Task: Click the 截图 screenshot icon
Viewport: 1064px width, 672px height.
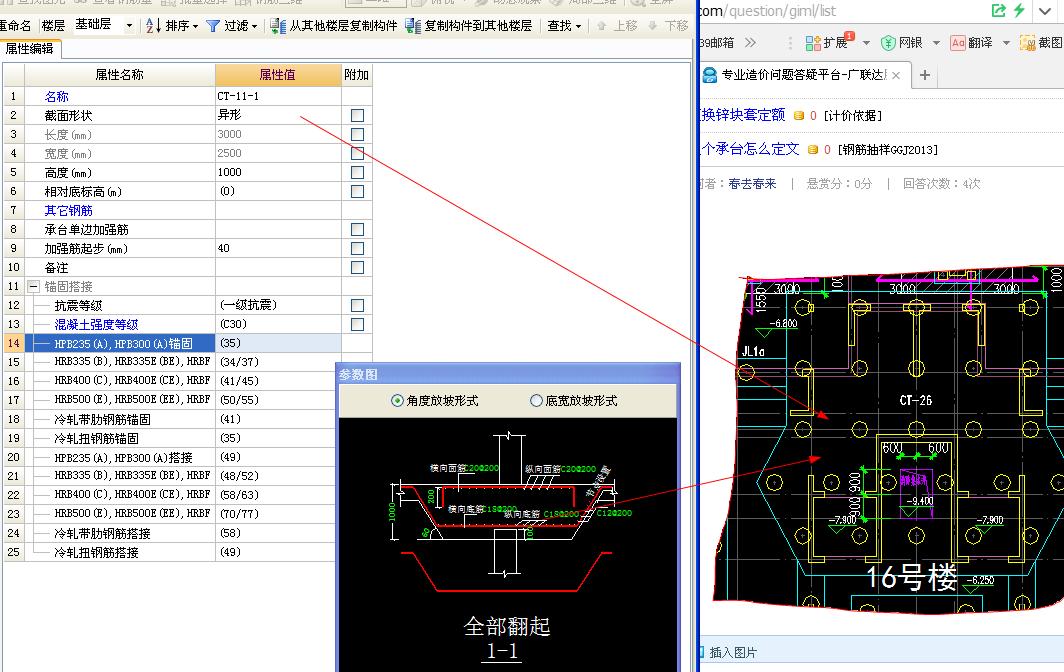Action: point(1027,43)
